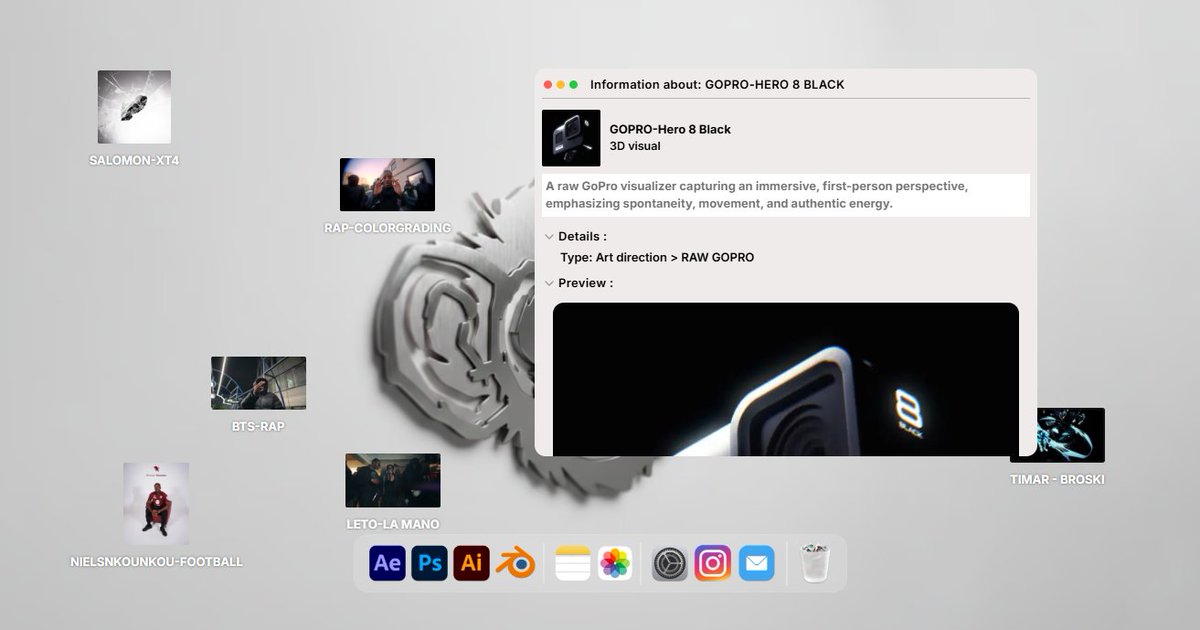Open Instagram from the dock
Viewport: 1200px width, 630px height.
click(x=713, y=563)
